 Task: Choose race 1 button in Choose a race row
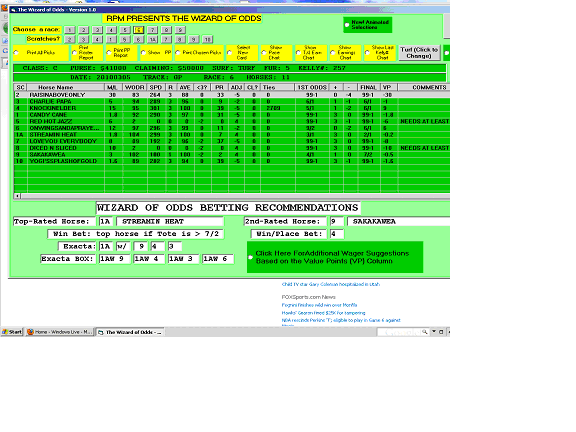click(x=69, y=30)
